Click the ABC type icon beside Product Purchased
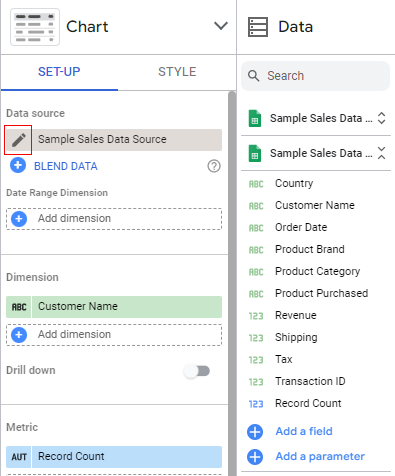This screenshot has height=476, width=395. coord(256,294)
